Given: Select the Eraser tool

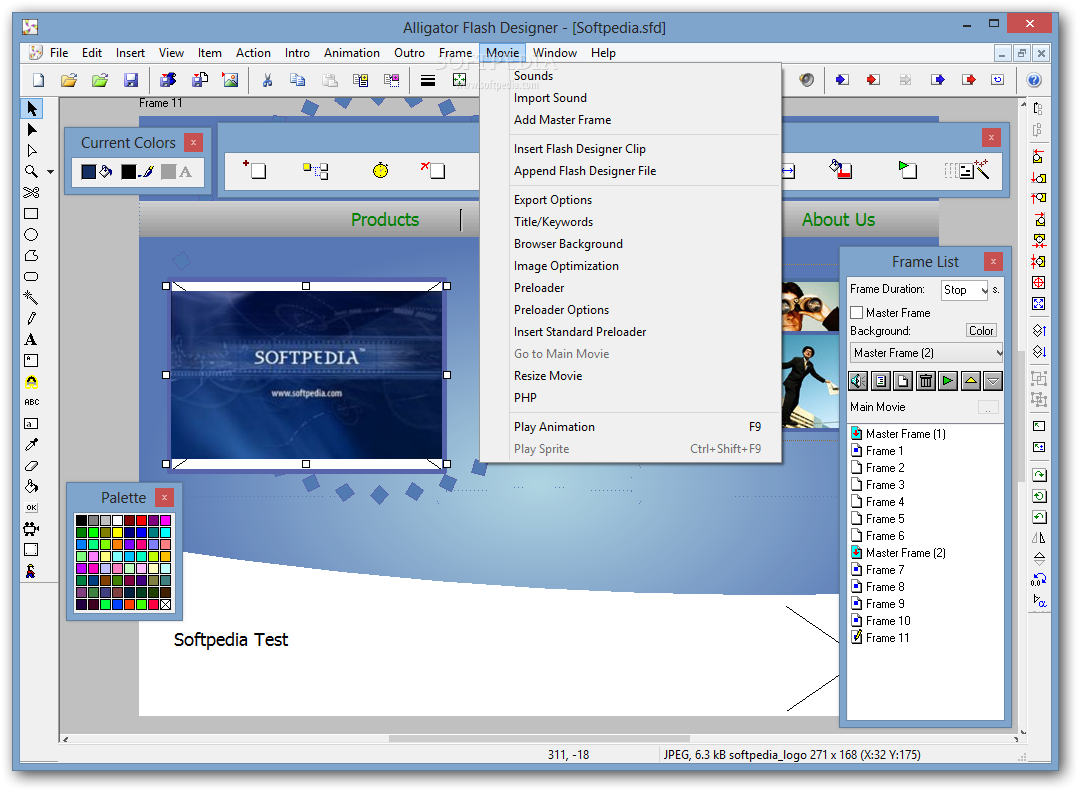Looking at the screenshot, I should coord(31,466).
